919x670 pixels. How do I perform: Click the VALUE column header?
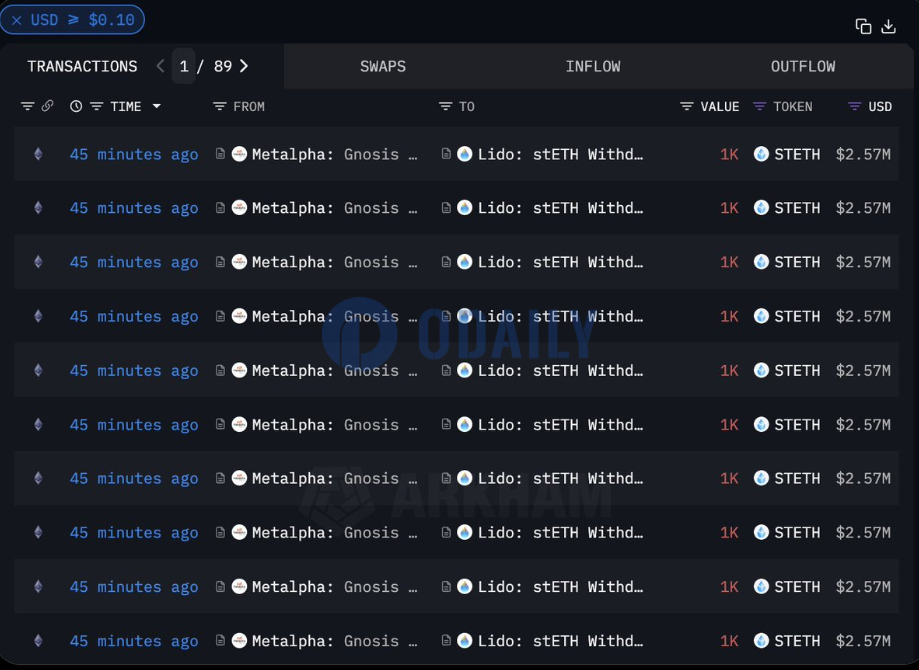pos(720,107)
